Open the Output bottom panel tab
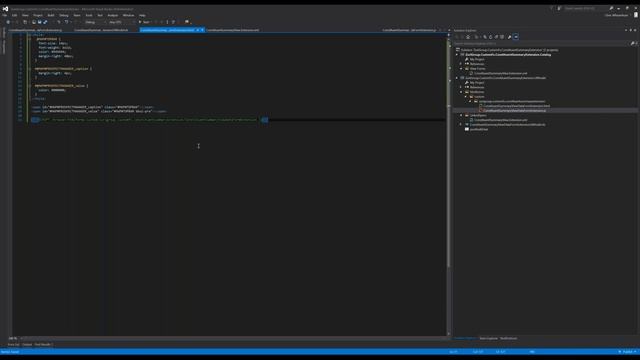The height and width of the screenshot is (360, 640). coord(27,344)
